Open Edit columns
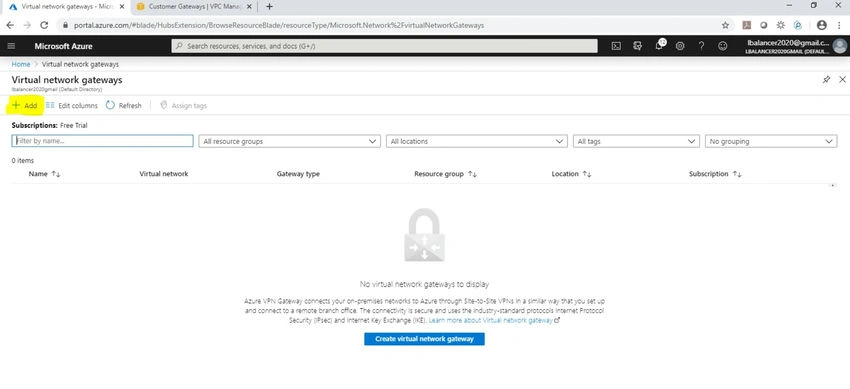 coord(72,106)
